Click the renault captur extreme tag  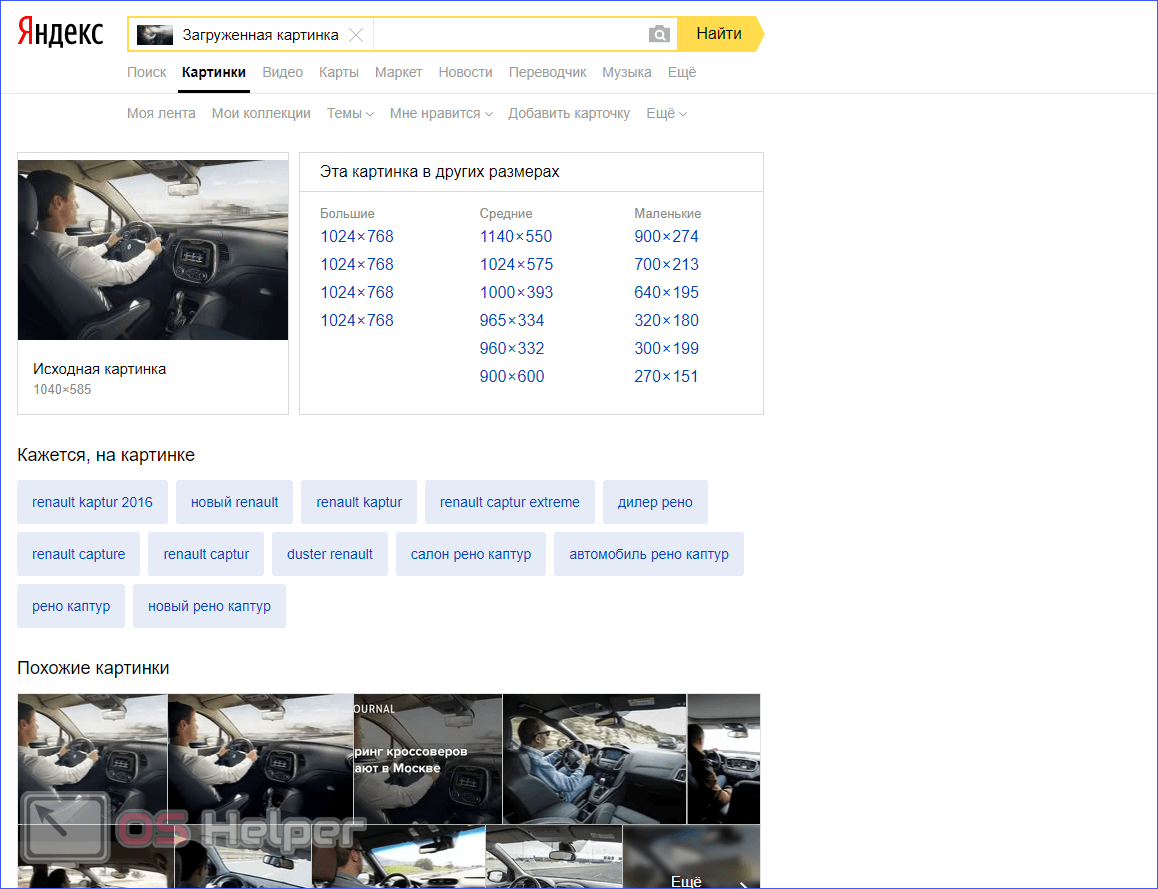click(x=510, y=502)
